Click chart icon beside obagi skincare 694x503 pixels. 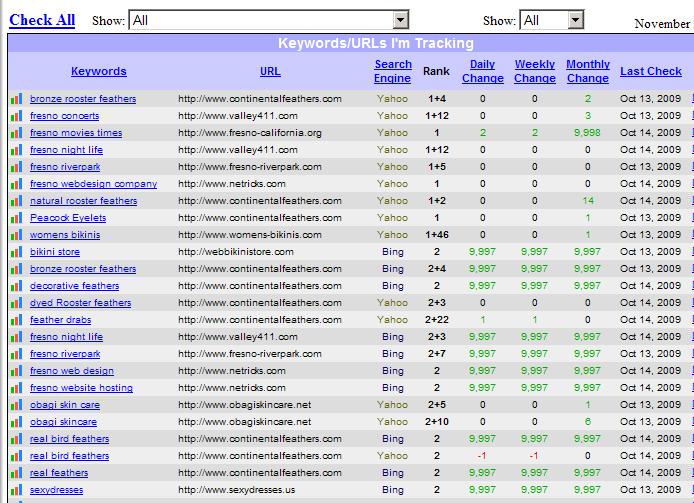[x=16, y=422]
